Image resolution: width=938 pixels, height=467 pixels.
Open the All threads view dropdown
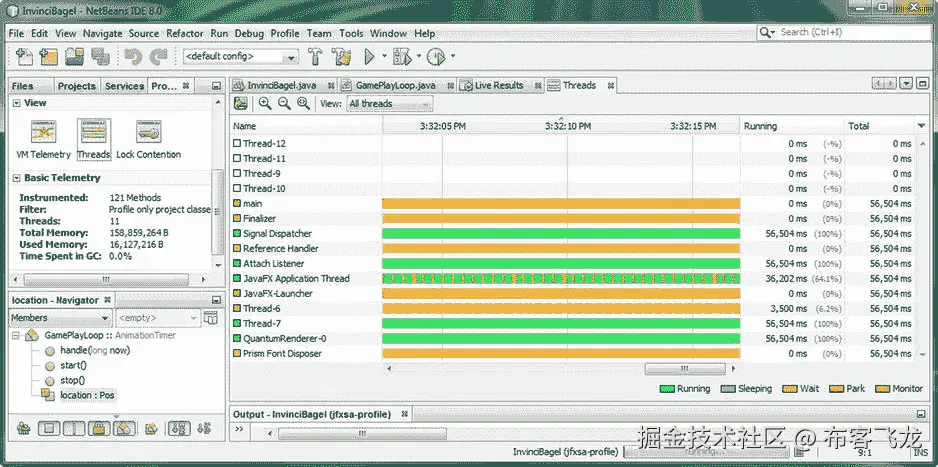pos(389,103)
